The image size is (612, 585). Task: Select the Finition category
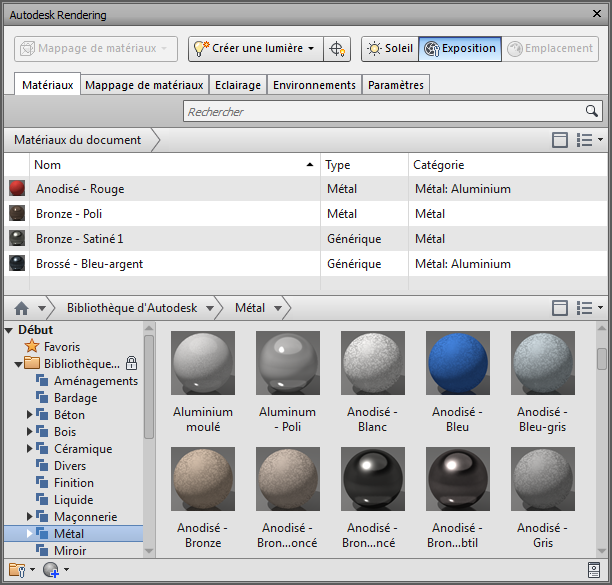(65, 483)
